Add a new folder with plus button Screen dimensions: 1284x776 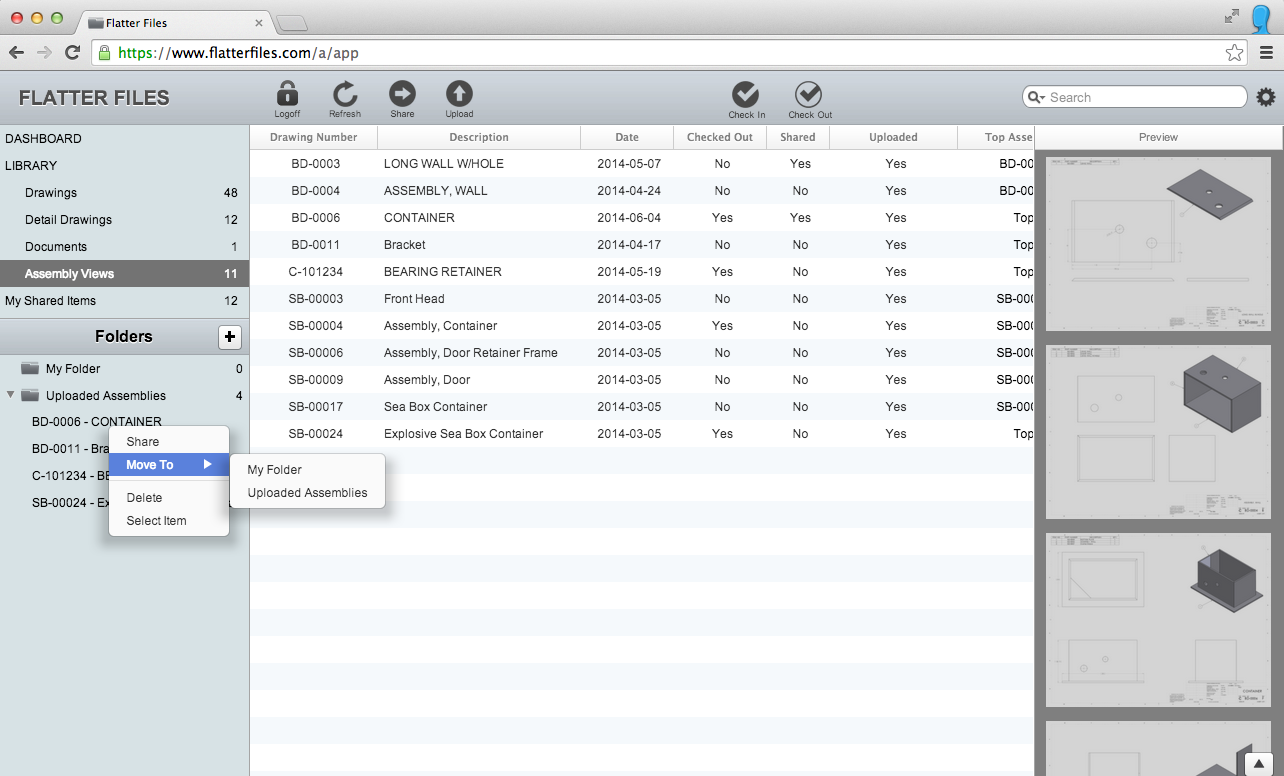point(230,337)
